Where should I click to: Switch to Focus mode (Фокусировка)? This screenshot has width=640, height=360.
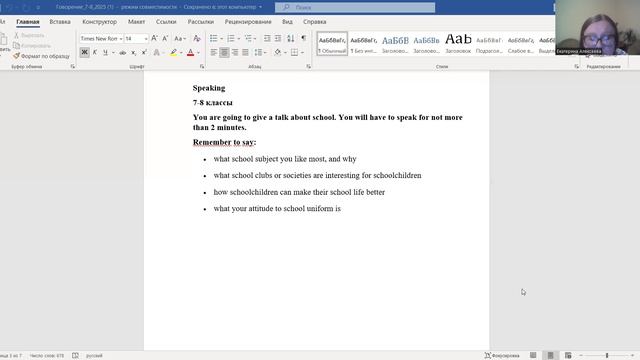pos(502,356)
